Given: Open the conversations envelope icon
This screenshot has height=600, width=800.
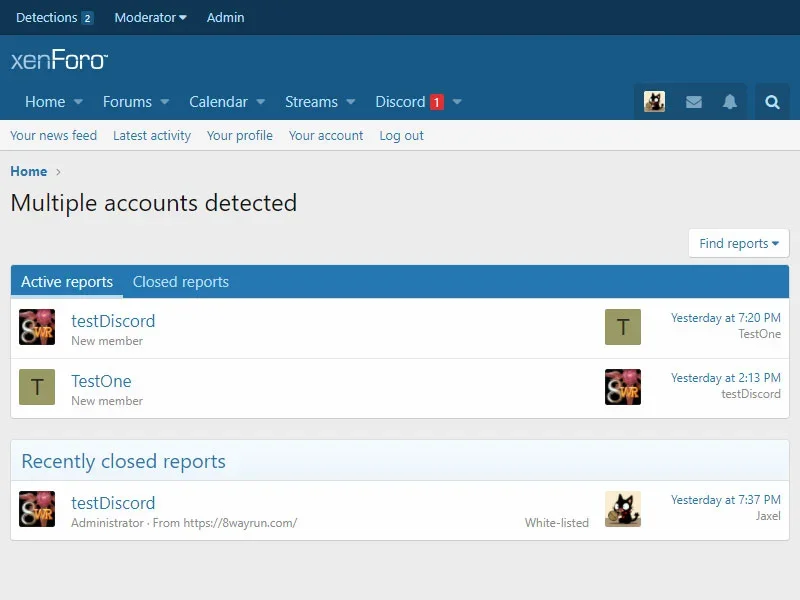Looking at the screenshot, I should click(x=693, y=102).
